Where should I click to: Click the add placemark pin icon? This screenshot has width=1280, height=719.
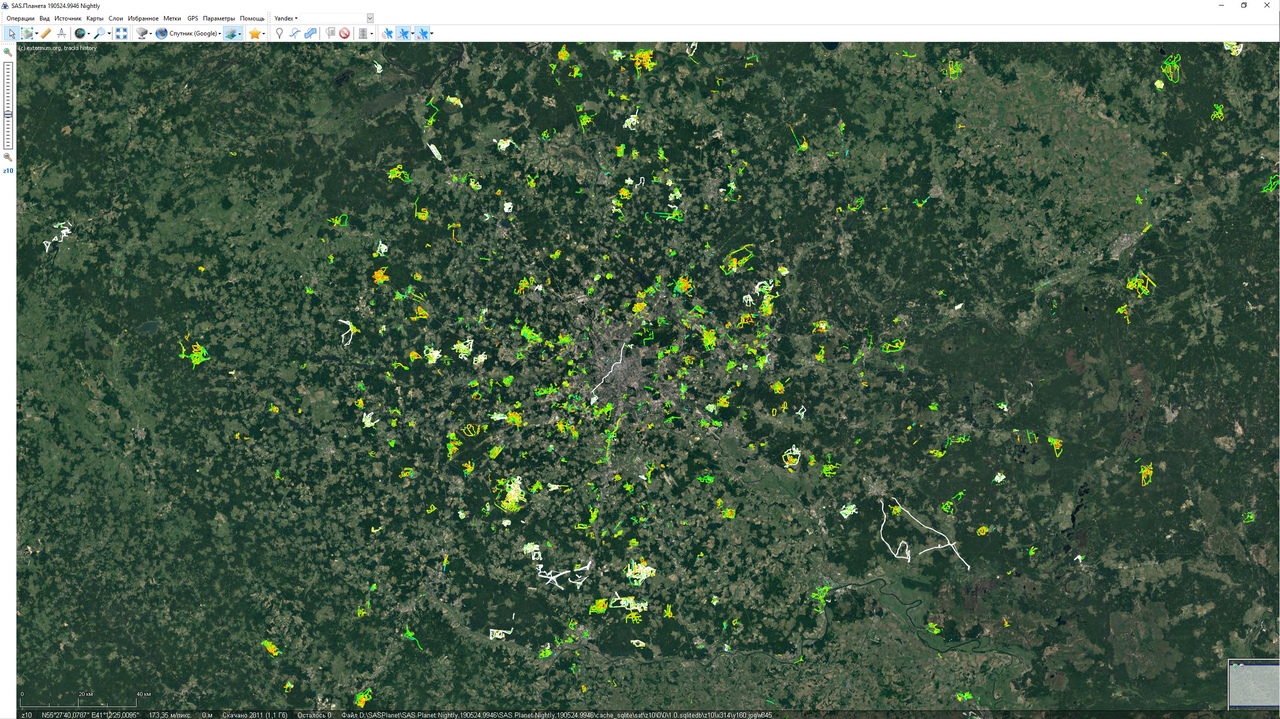[x=279, y=33]
